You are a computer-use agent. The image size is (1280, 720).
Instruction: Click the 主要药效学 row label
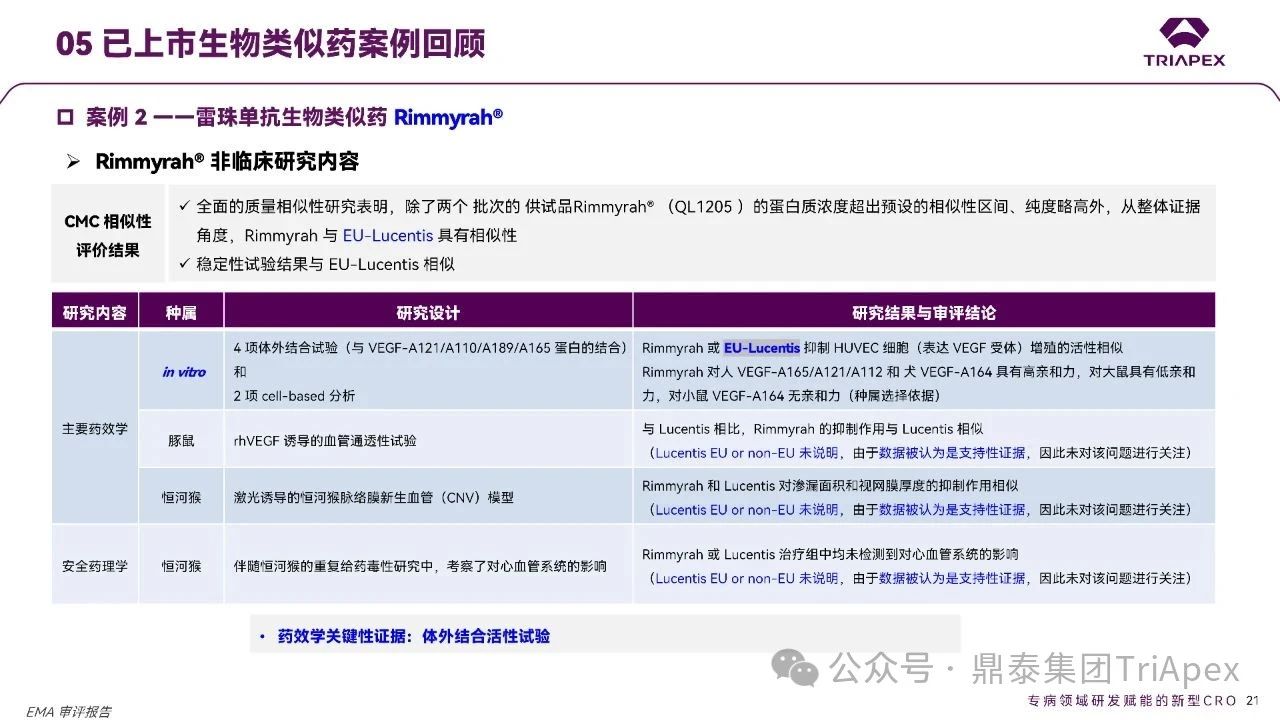click(95, 428)
